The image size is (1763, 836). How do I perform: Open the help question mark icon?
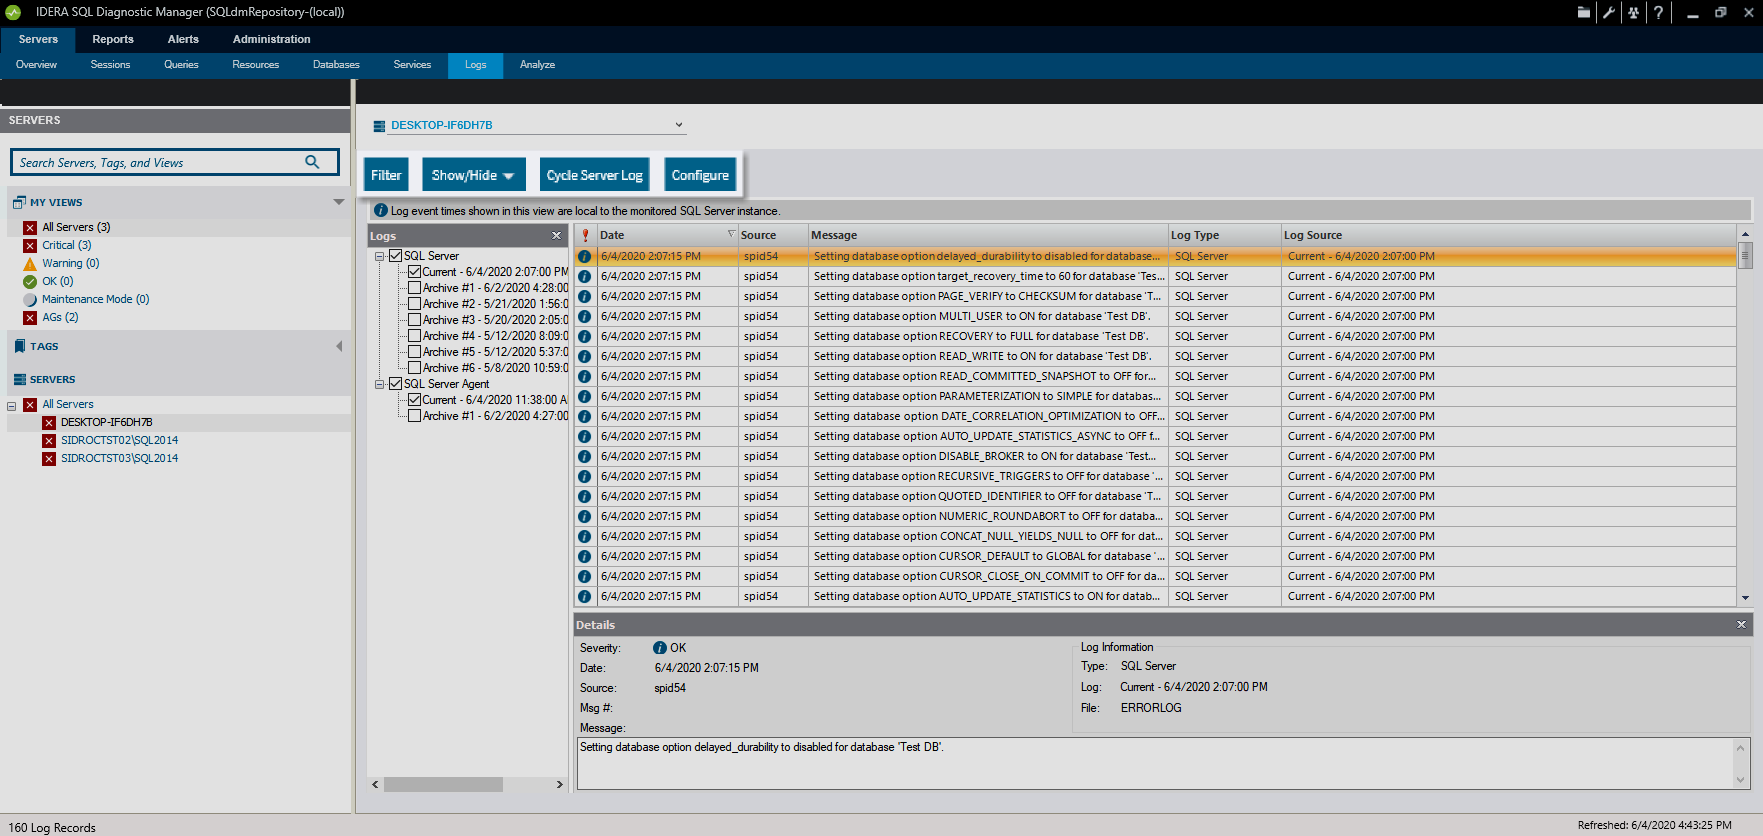pyautogui.click(x=1658, y=12)
